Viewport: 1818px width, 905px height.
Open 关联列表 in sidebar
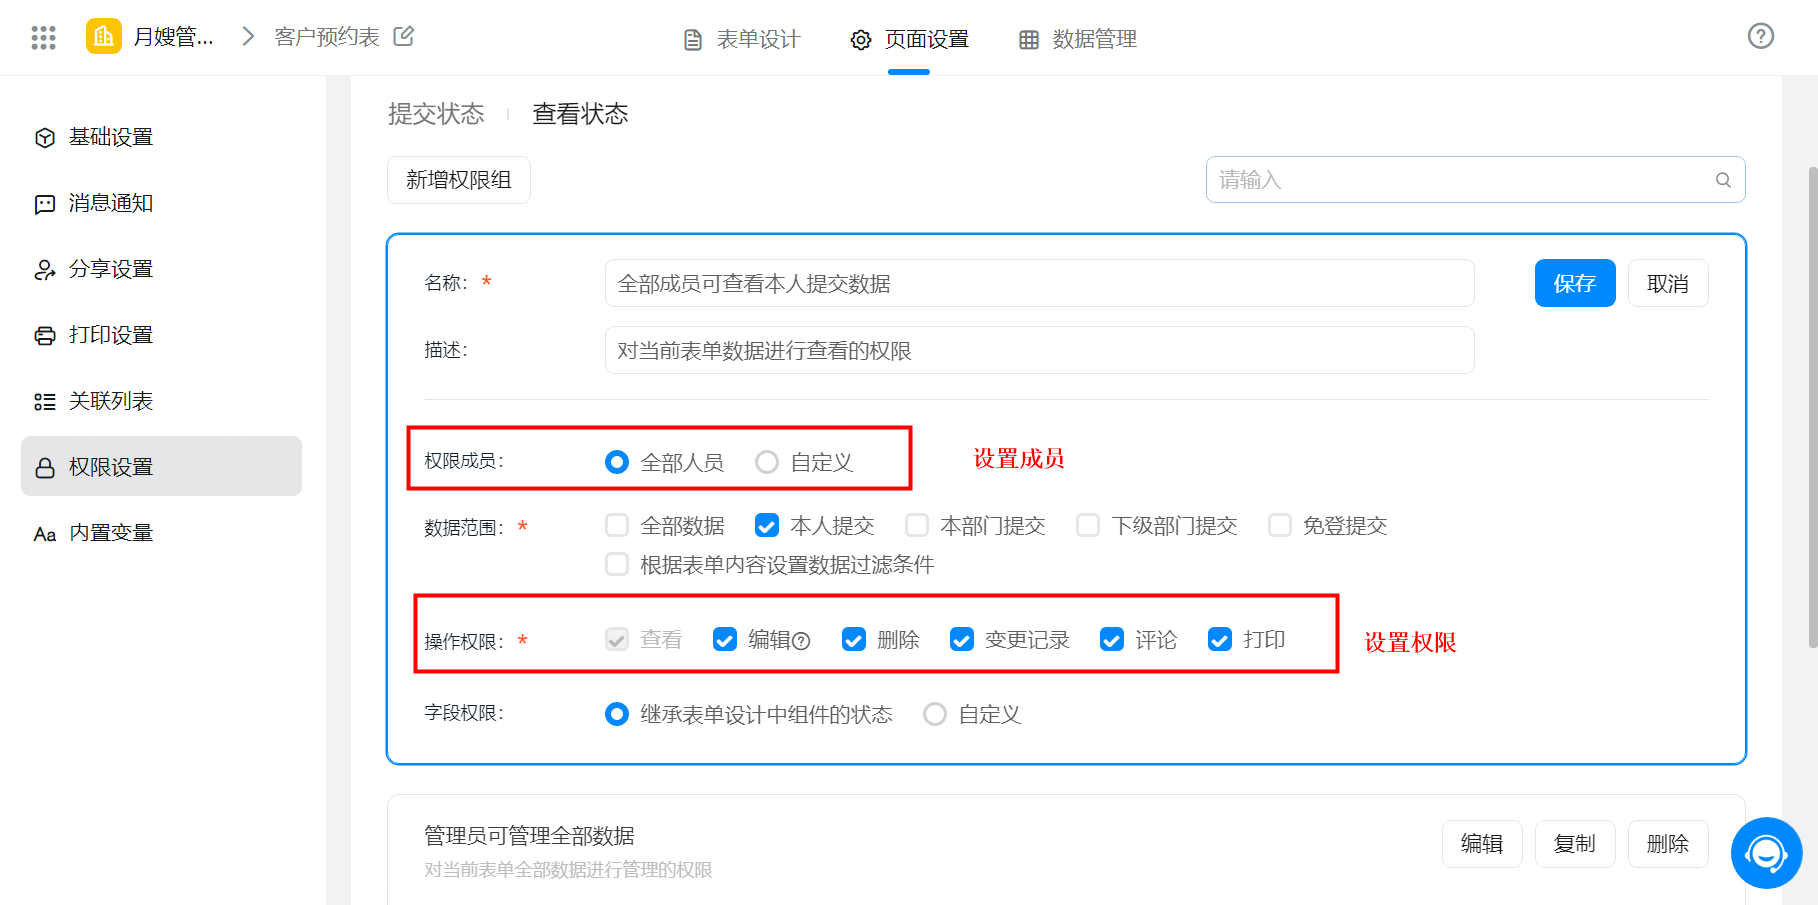(161, 401)
